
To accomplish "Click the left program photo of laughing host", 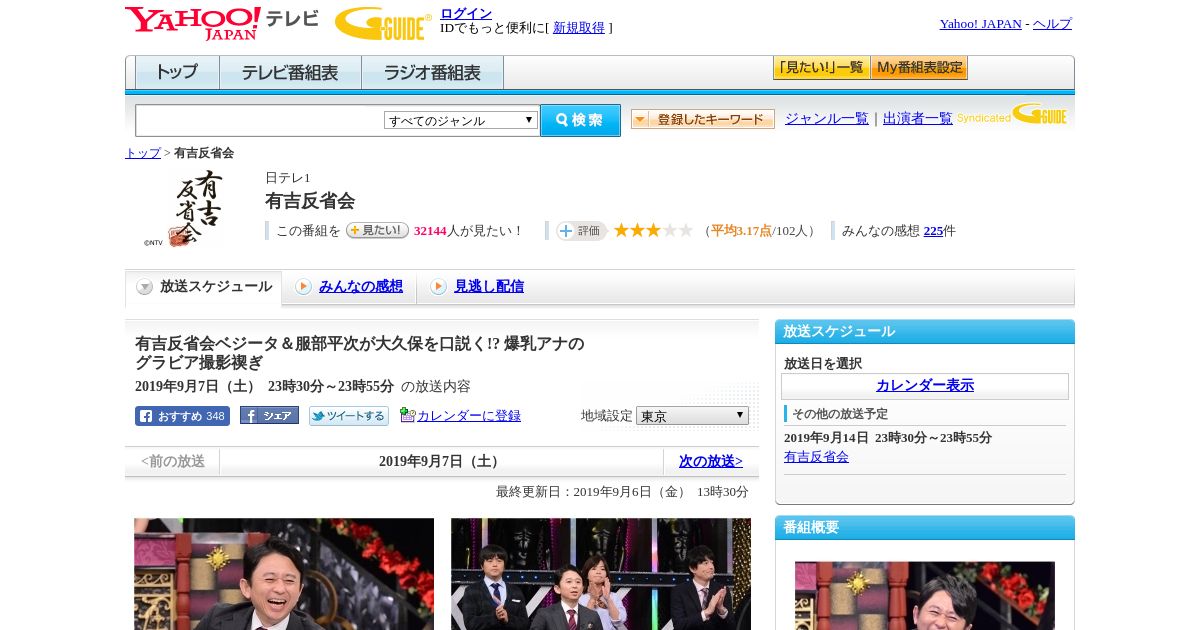I will click(x=284, y=574).
